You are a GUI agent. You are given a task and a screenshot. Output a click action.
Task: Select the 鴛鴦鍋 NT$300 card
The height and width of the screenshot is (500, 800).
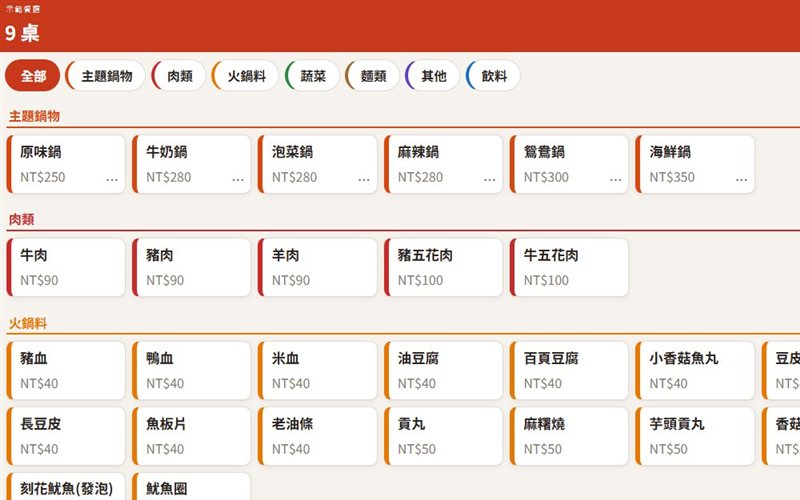(569, 164)
